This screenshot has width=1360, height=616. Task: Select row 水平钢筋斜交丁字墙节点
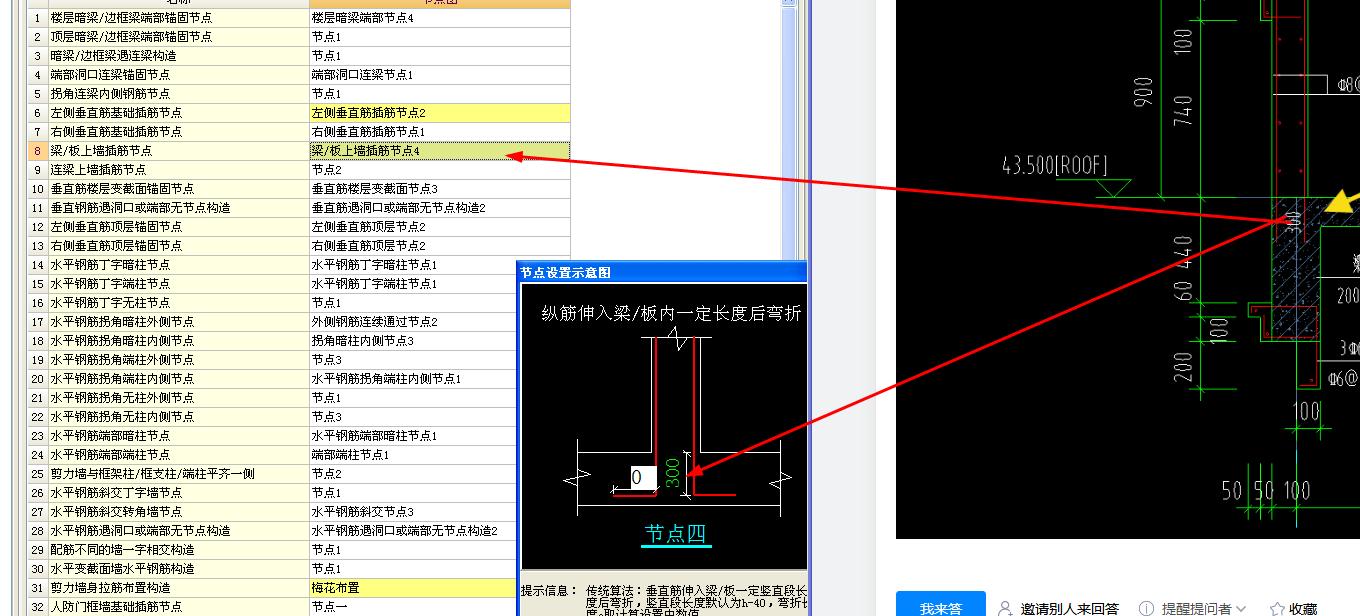tap(178, 493)
